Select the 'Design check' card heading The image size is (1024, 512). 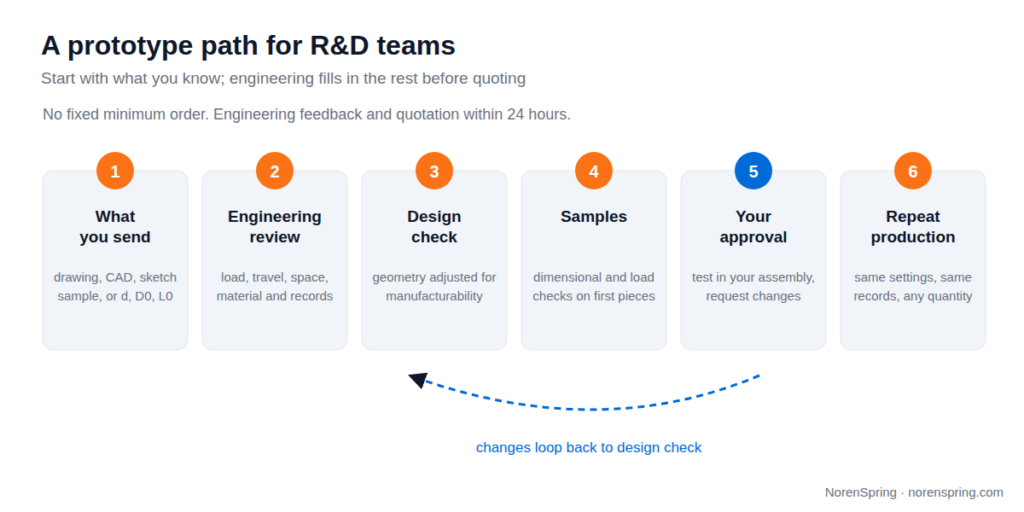[434, 227]
